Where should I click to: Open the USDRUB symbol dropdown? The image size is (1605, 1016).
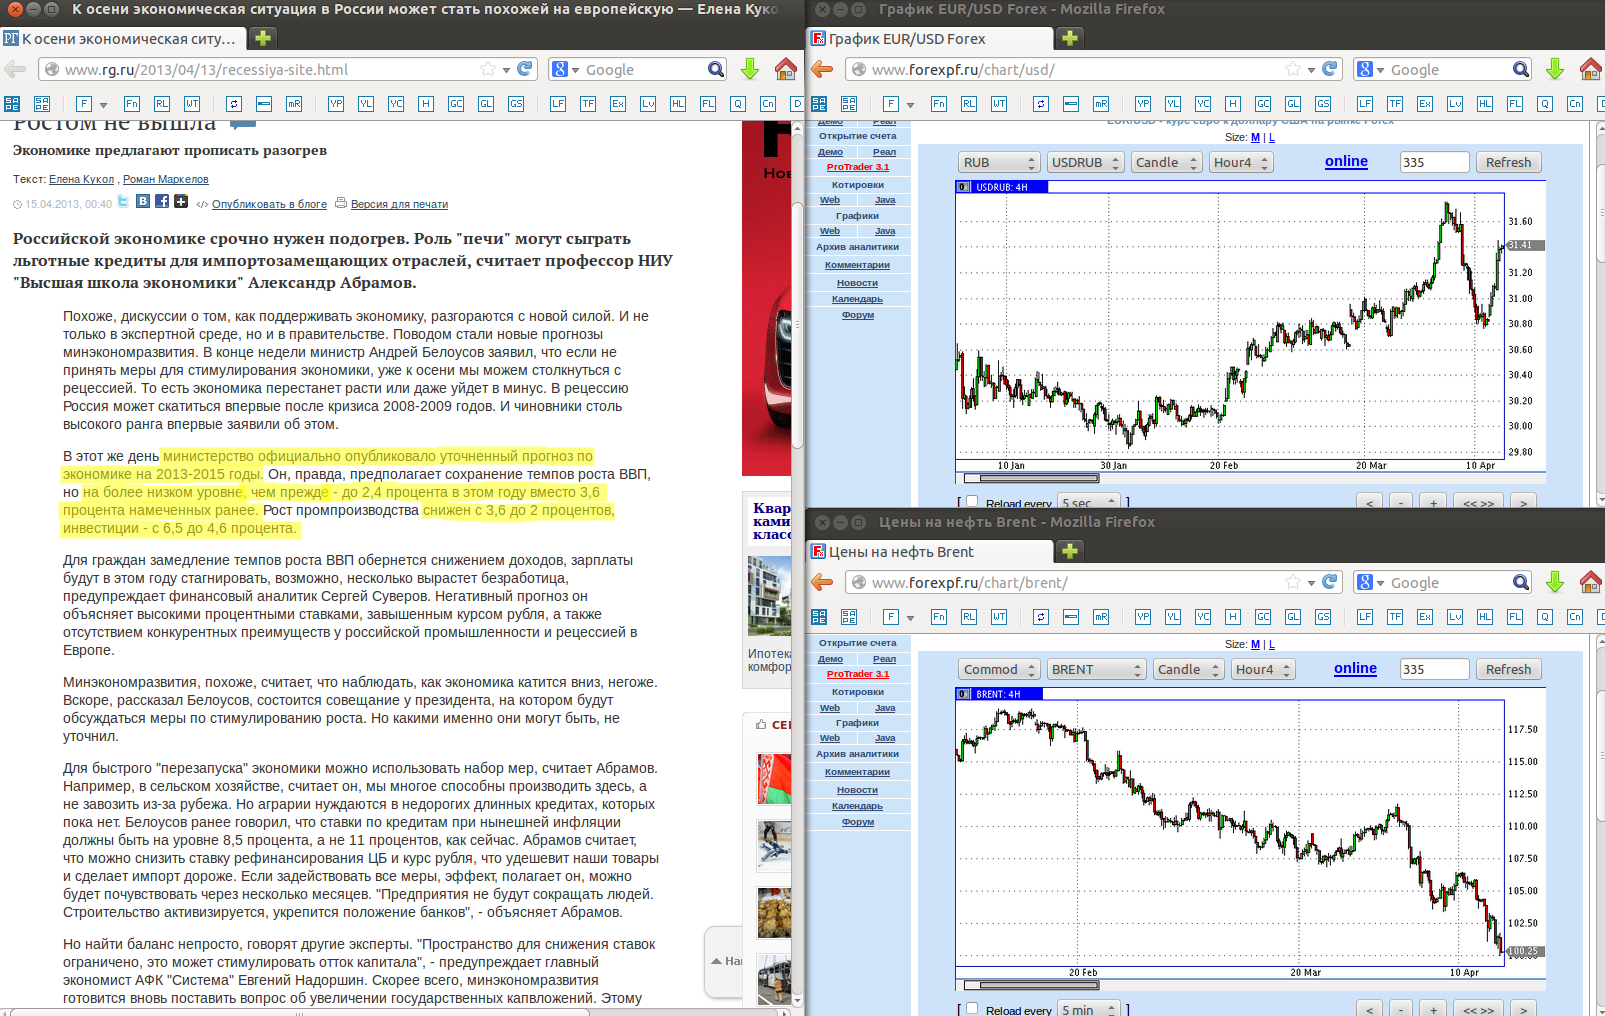(1086, 162)
